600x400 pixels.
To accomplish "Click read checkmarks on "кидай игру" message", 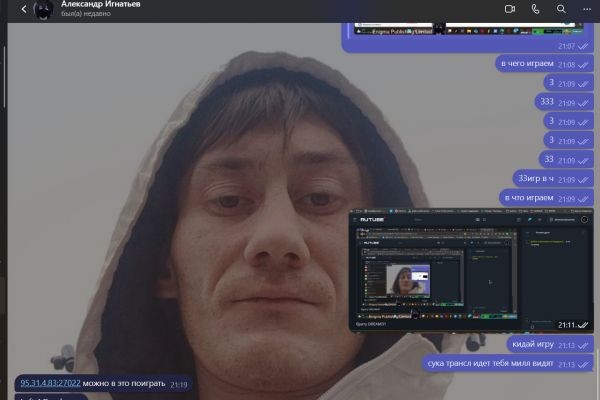I will [582, 346].
